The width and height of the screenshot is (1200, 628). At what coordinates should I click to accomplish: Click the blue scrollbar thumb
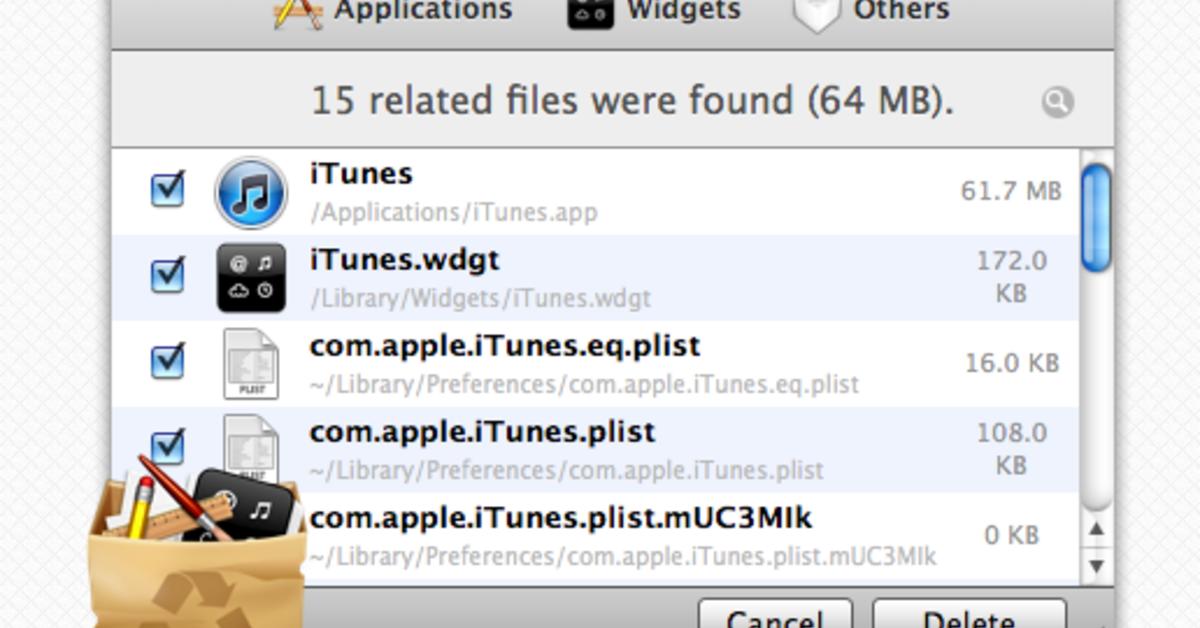1097,217
